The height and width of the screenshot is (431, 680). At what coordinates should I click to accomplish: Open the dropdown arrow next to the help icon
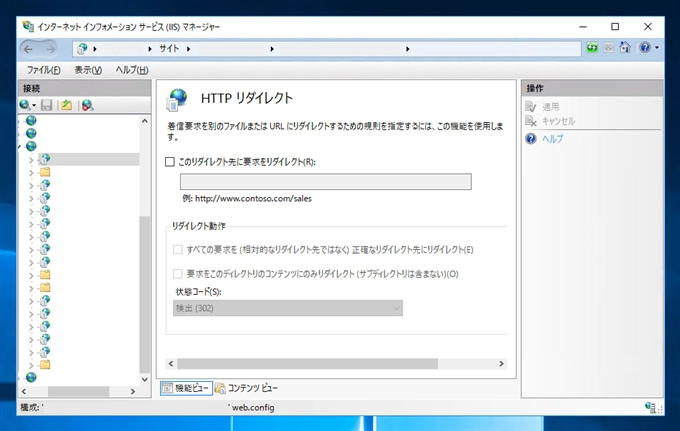pos(657,47)
